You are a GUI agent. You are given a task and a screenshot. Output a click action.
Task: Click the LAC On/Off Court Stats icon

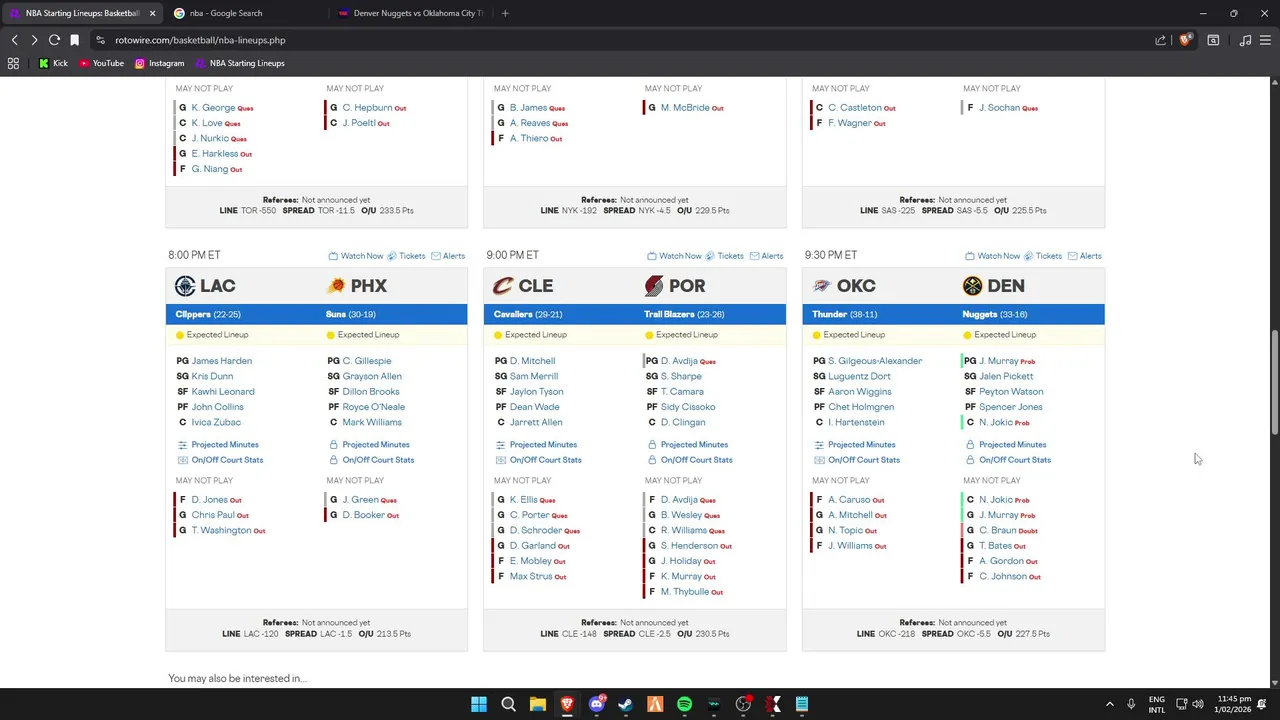click(x=182, y=460)
